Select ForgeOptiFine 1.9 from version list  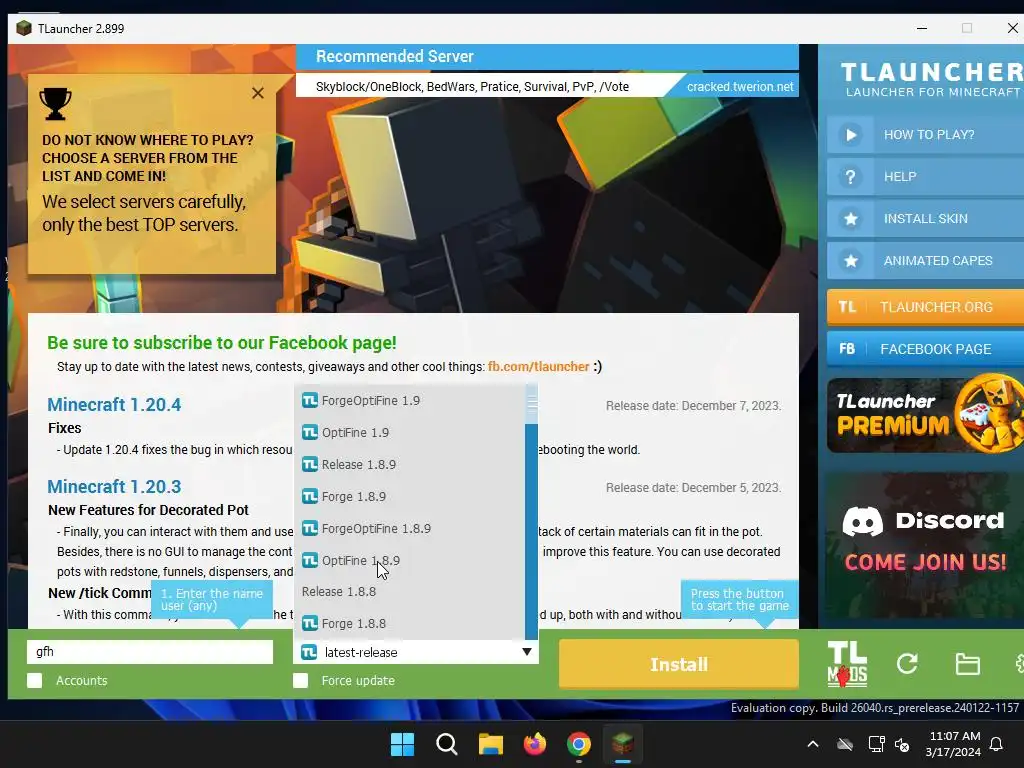pos(410,400)
